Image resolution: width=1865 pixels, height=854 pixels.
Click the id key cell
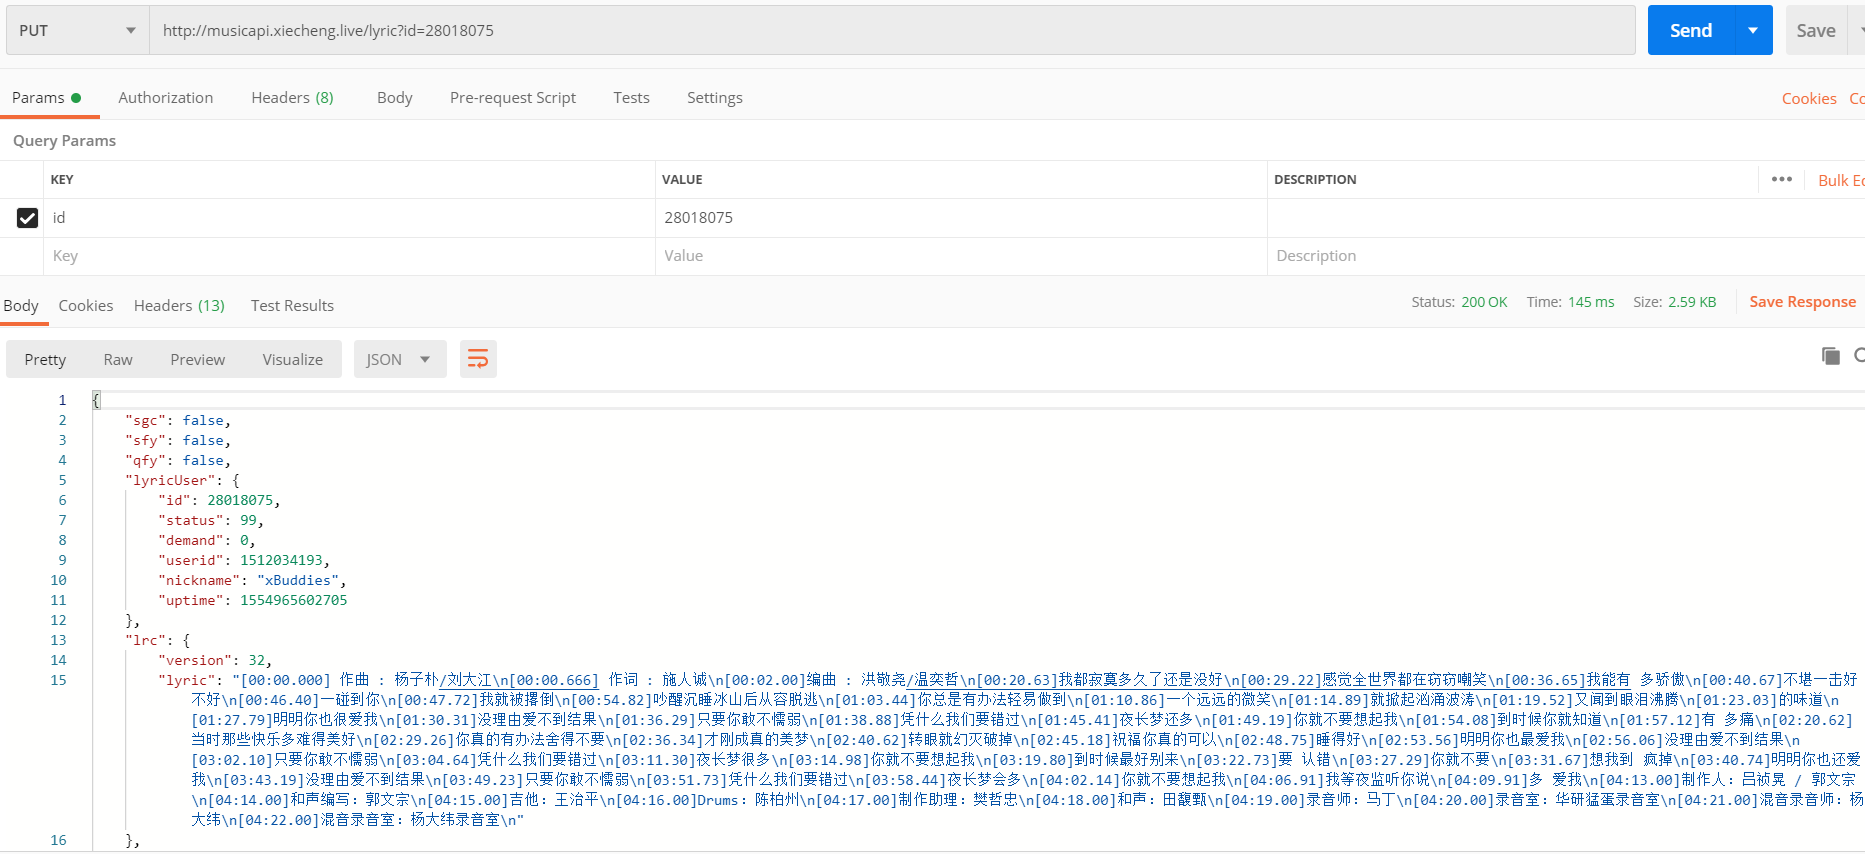pos(350,218)
